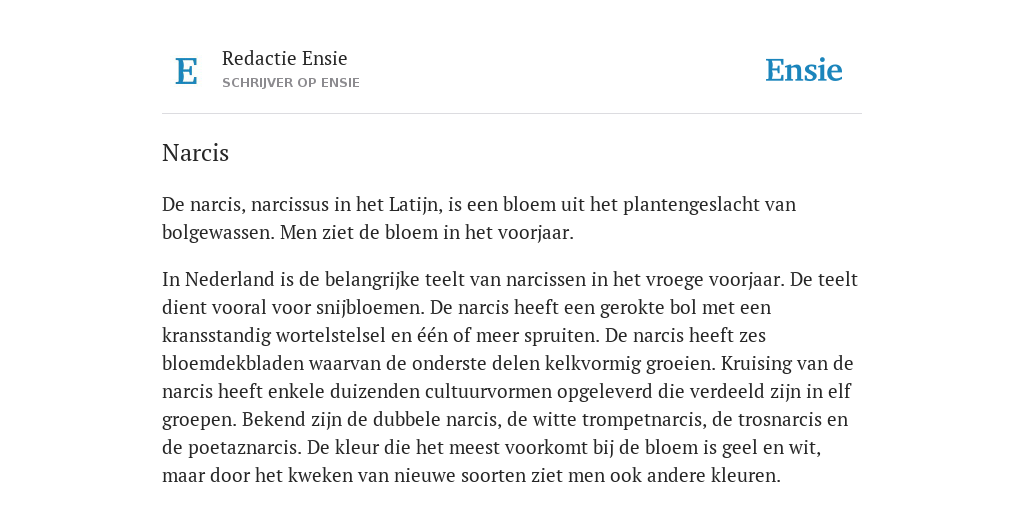The image size is (1024, 512).
Task: Open the Ensie logo link
Action: pos(803,70)
